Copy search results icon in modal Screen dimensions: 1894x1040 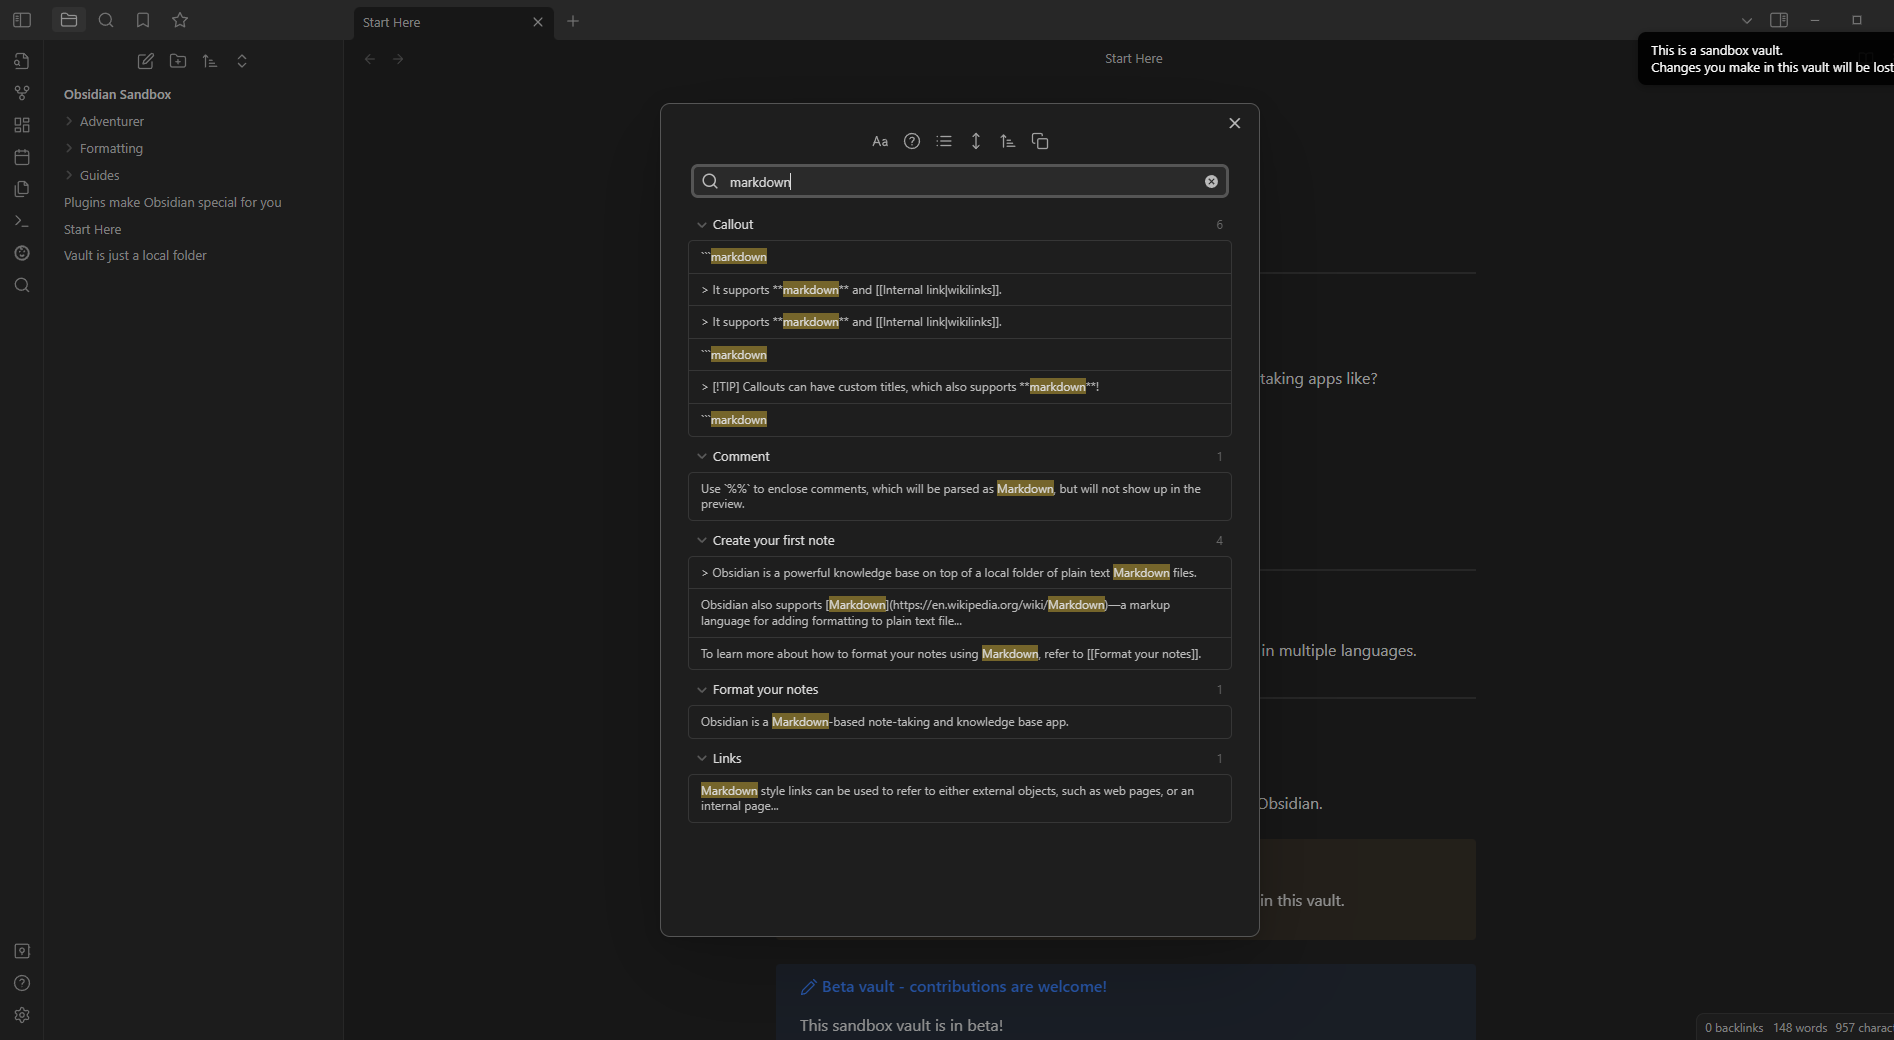point(1040,141)
